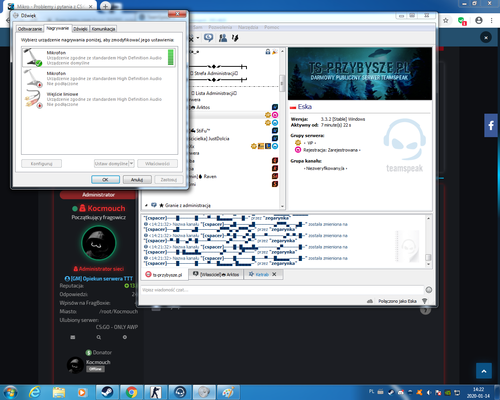
Task: Click the round dark close button on forum page
Action: pos(486,37)
